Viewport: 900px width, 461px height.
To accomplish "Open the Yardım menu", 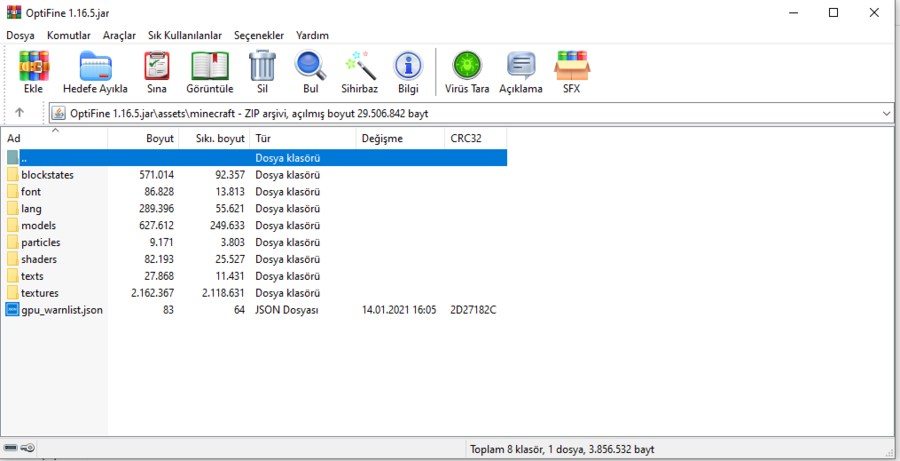I will click(x=312, y=35).
